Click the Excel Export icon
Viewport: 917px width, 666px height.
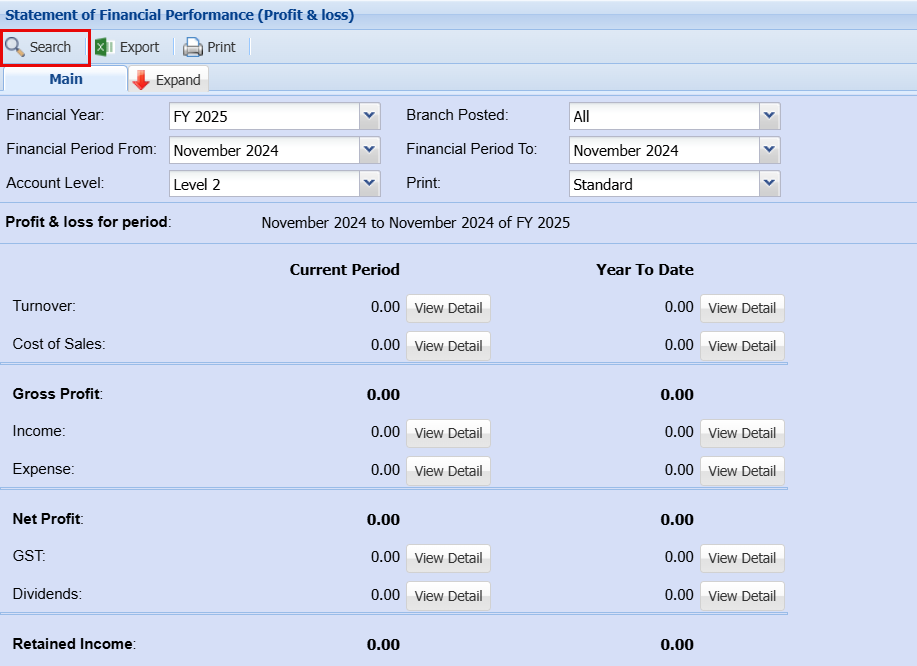pyautogui.click(x=103, y=47)
